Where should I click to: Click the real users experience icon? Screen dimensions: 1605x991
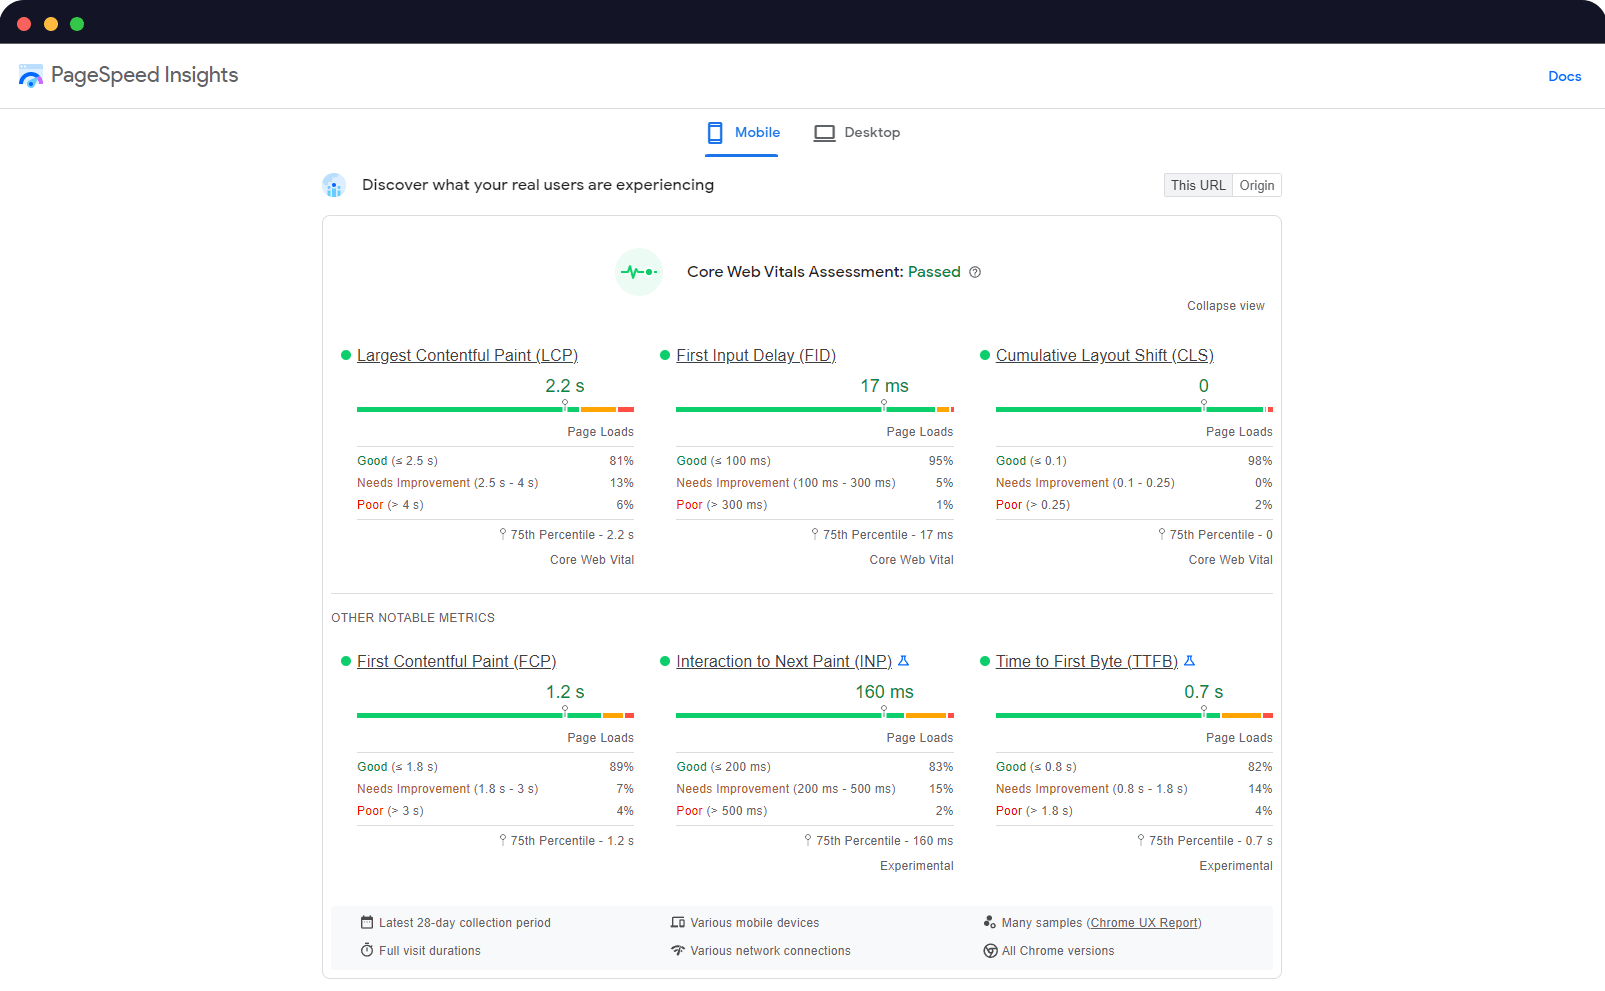pos(334,185)
